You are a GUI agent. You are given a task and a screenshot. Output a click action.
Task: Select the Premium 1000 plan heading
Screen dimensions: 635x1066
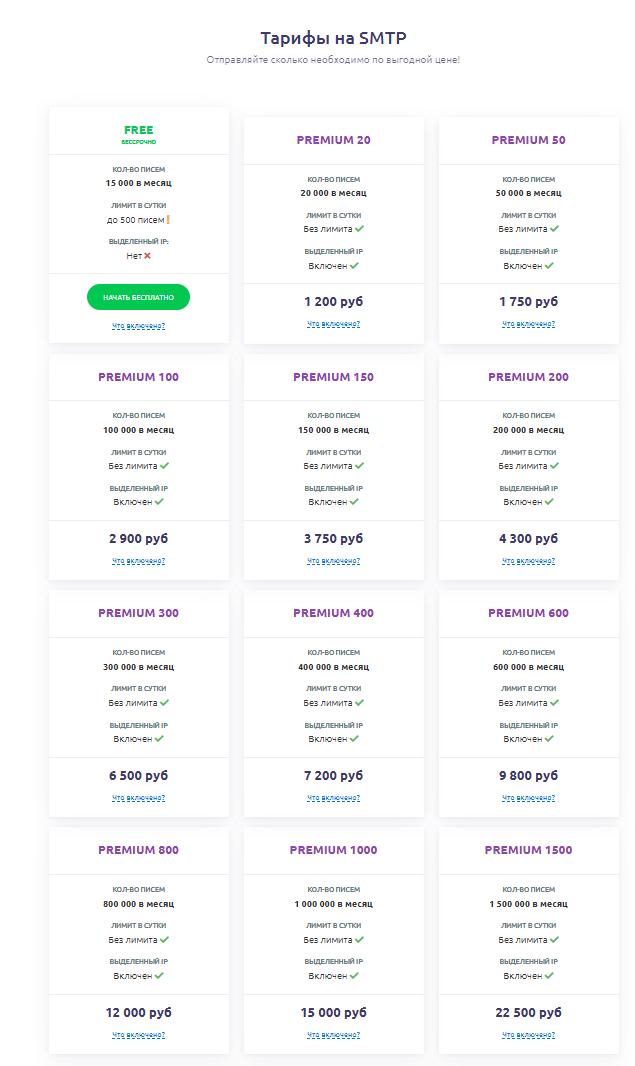click(333, 850)
